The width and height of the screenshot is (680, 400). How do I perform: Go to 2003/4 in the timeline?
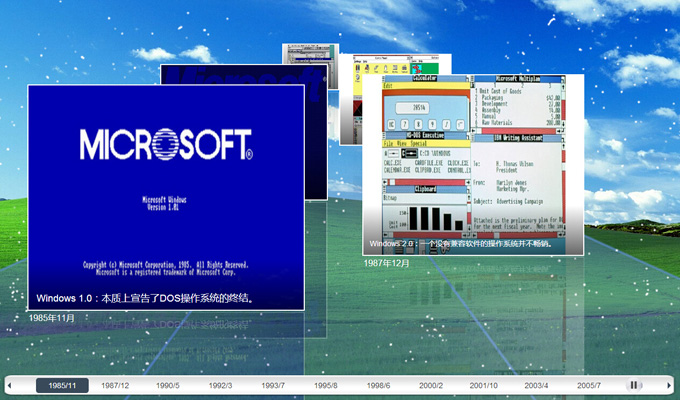(536, 385)
